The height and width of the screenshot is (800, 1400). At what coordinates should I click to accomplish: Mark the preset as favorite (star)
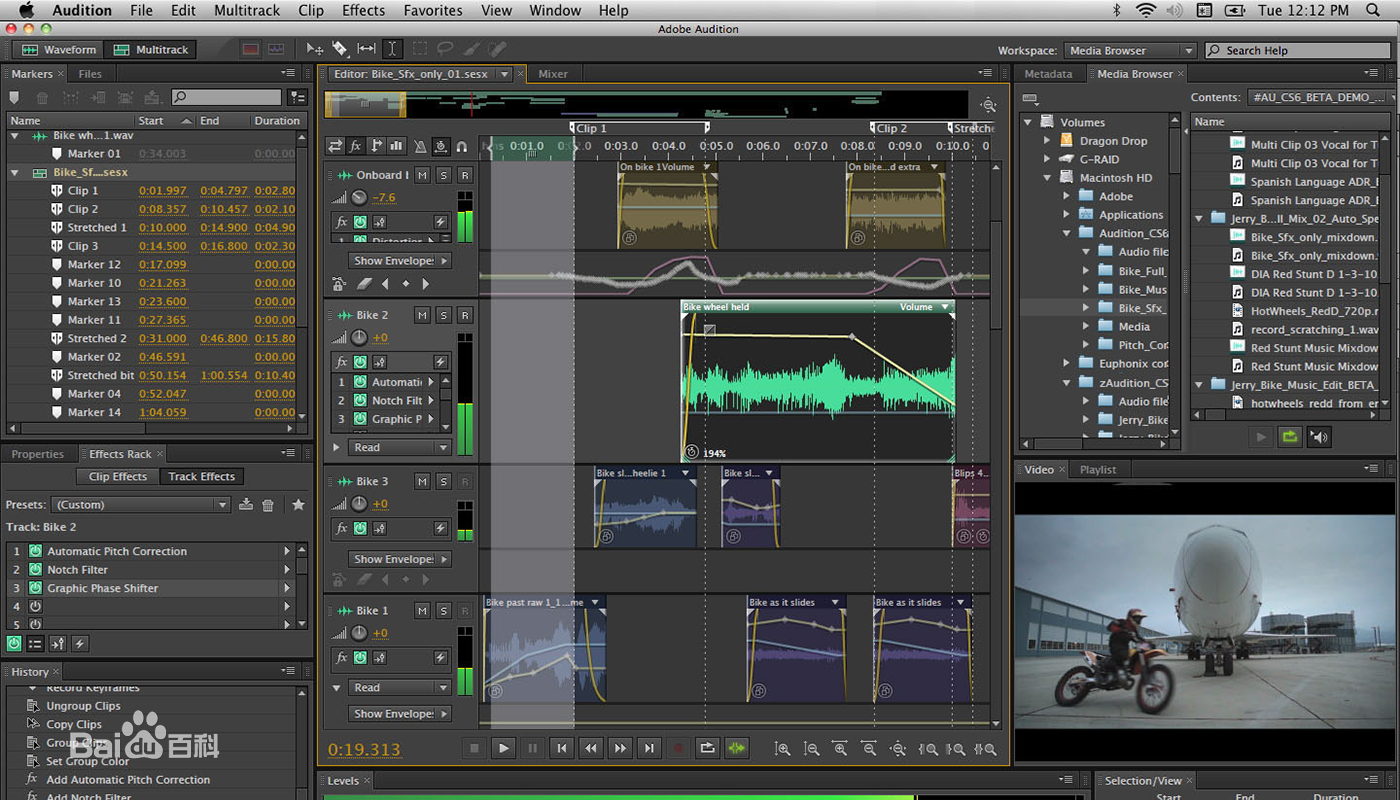(298, 505)
